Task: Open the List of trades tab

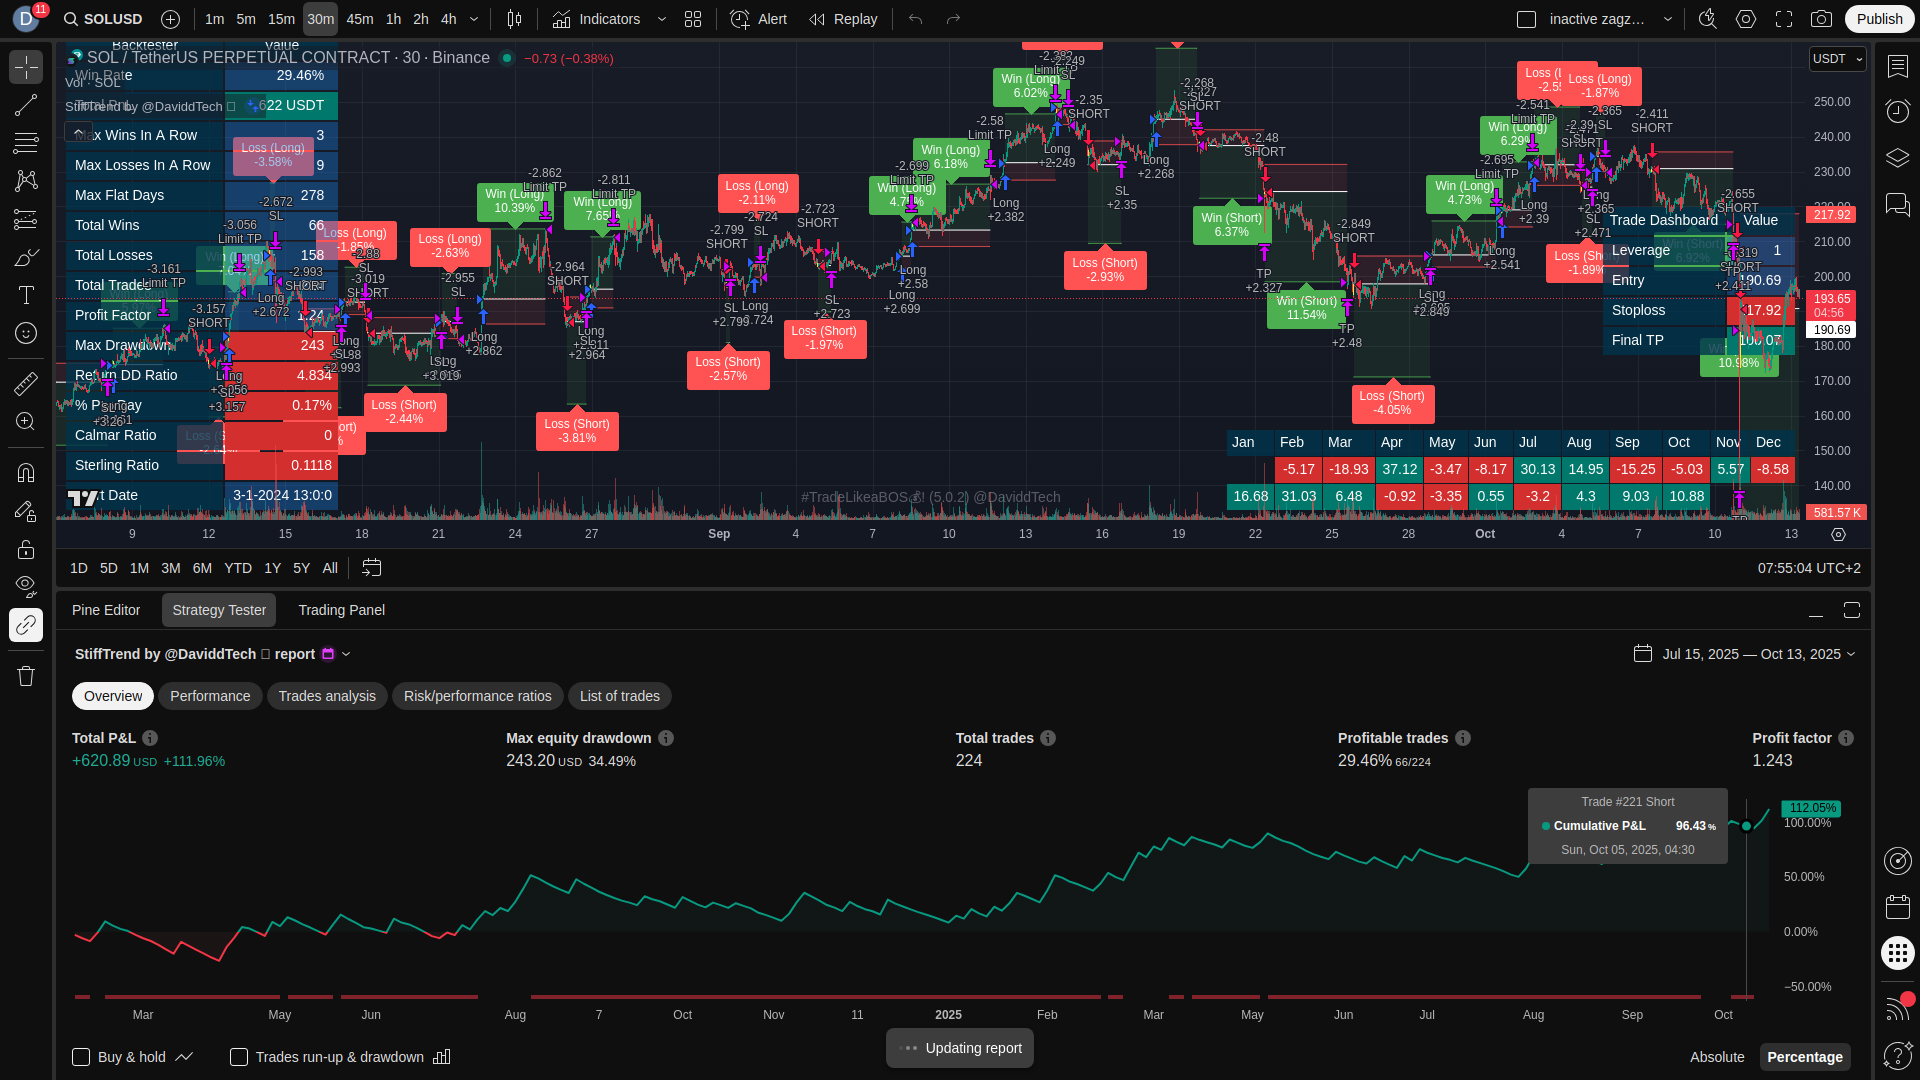Action: pyautogui.click(x=619, y=696)
